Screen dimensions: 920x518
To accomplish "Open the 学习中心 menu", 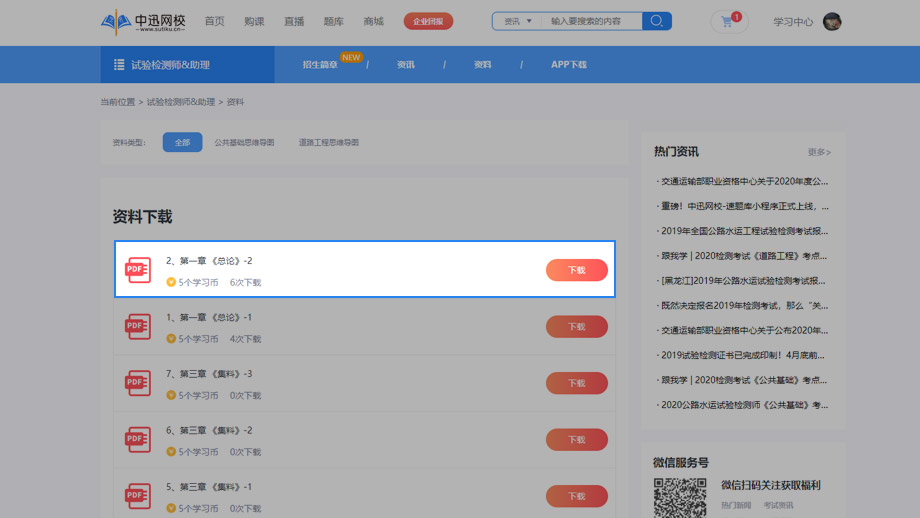I will (792, 22).
